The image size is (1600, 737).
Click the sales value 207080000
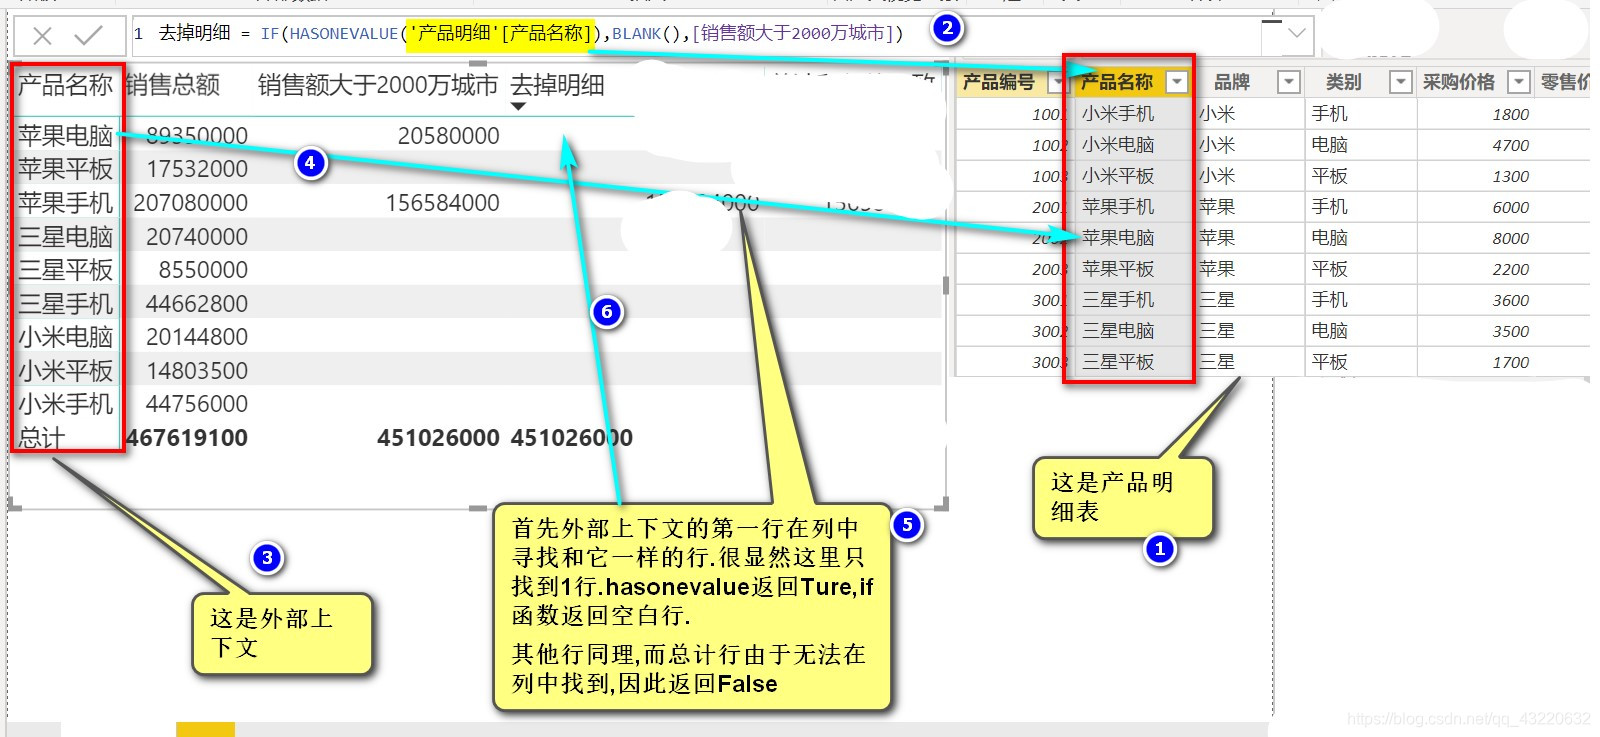[190, 203]
